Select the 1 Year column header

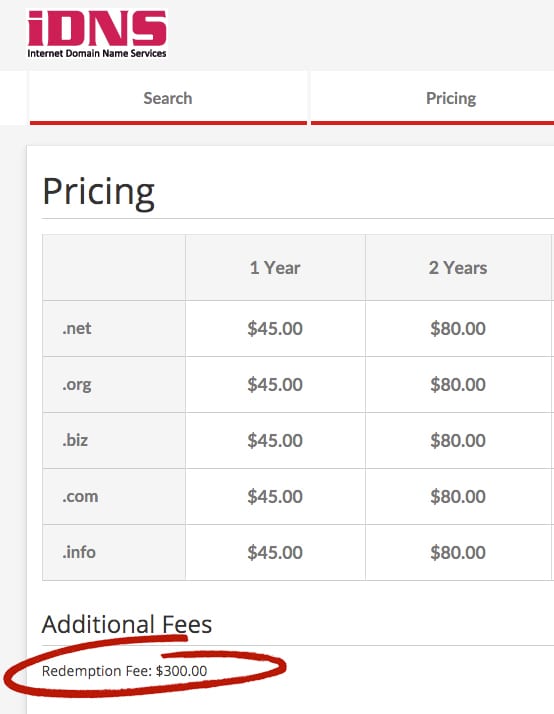pyautogui.click(x=275, y=268)
